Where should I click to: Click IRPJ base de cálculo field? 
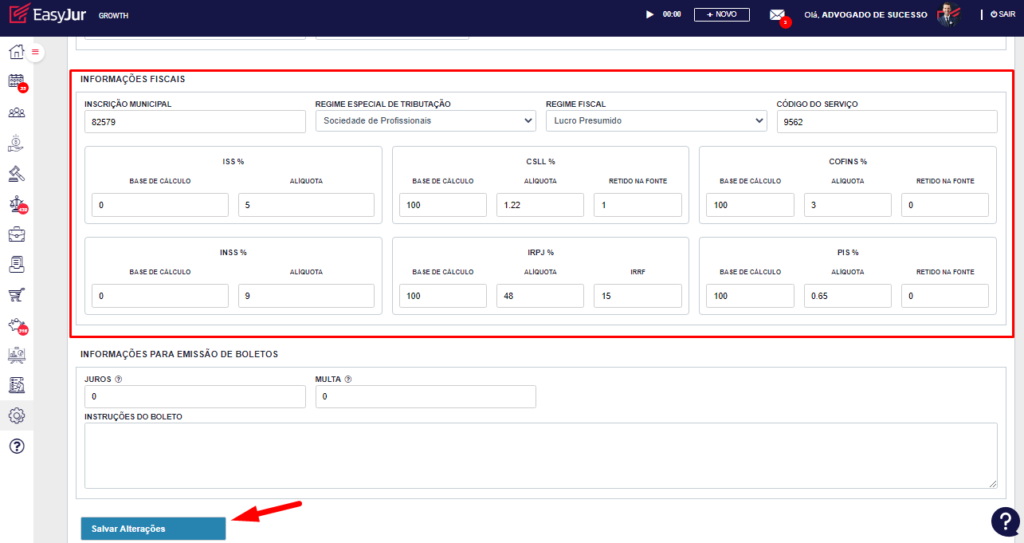point(443,295)
